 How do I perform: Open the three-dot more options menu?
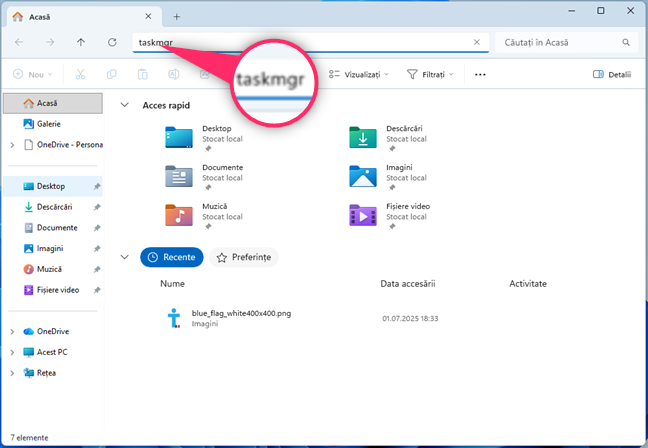click(x=480, y=74)
